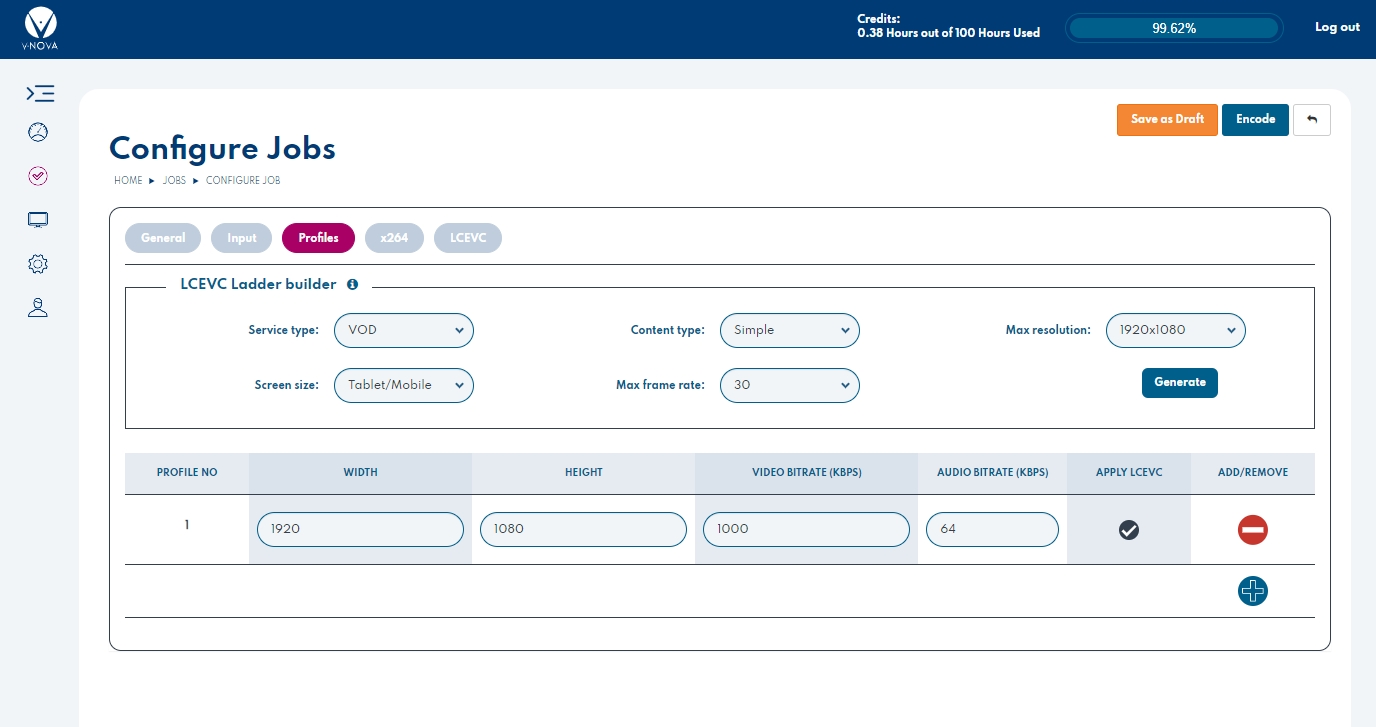1376x727 pixels.
Task: Toggle Apply LCEVC checkmark for profile 1
Action: pos(1129,530)
